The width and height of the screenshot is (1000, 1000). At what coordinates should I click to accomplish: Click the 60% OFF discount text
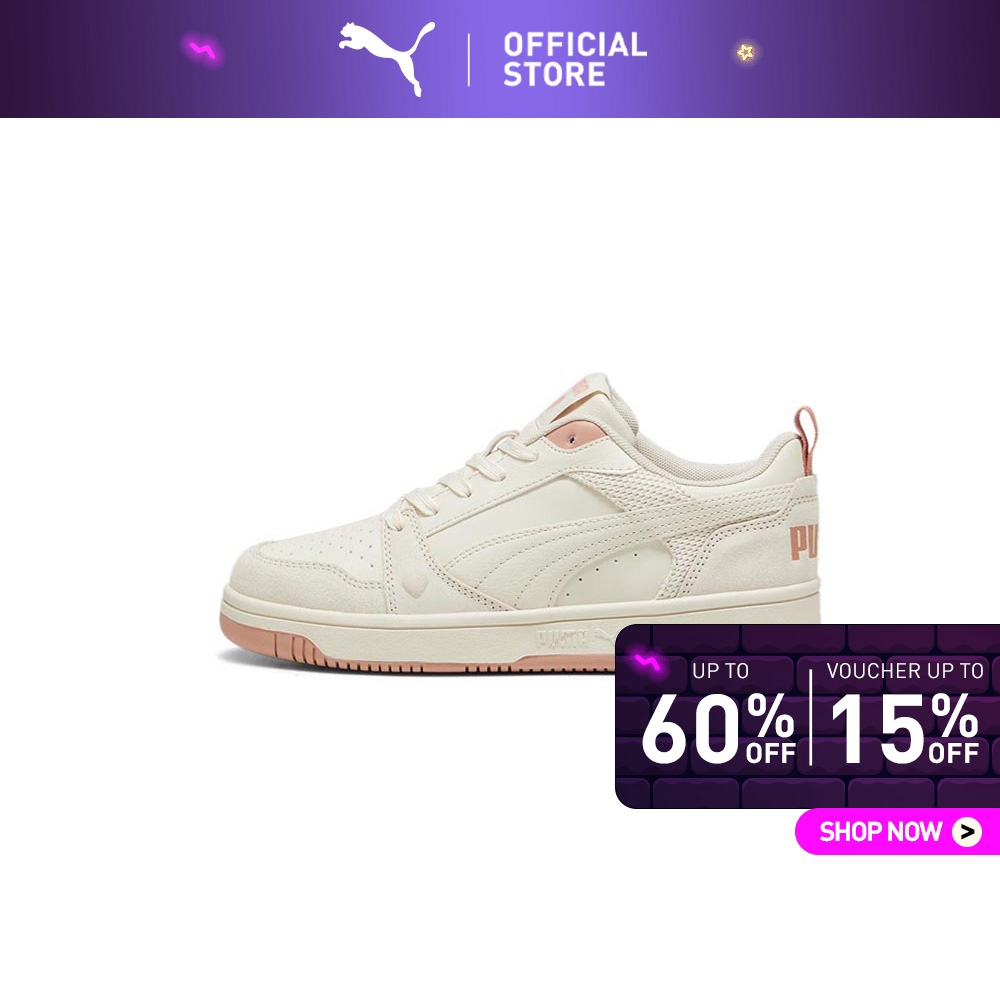coord(719,728)
